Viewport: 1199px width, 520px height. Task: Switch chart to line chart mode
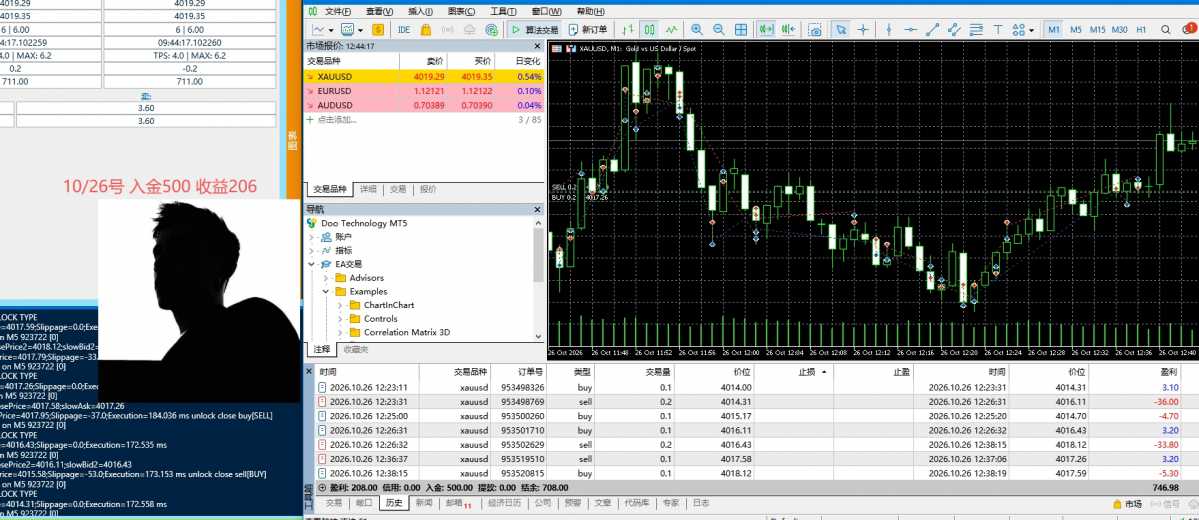click(x=671, y=29)
